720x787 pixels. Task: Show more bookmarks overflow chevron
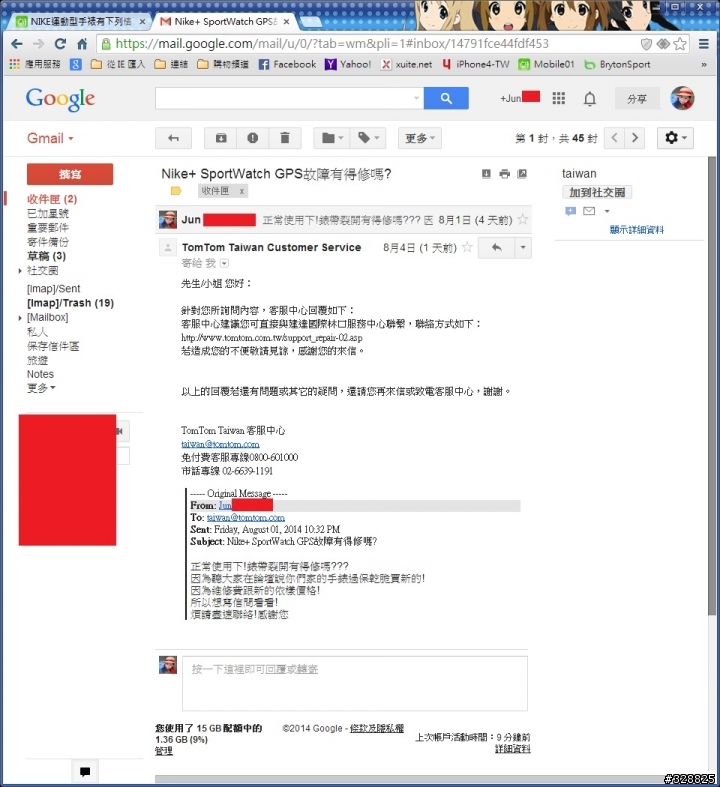[x=704, y=65]
